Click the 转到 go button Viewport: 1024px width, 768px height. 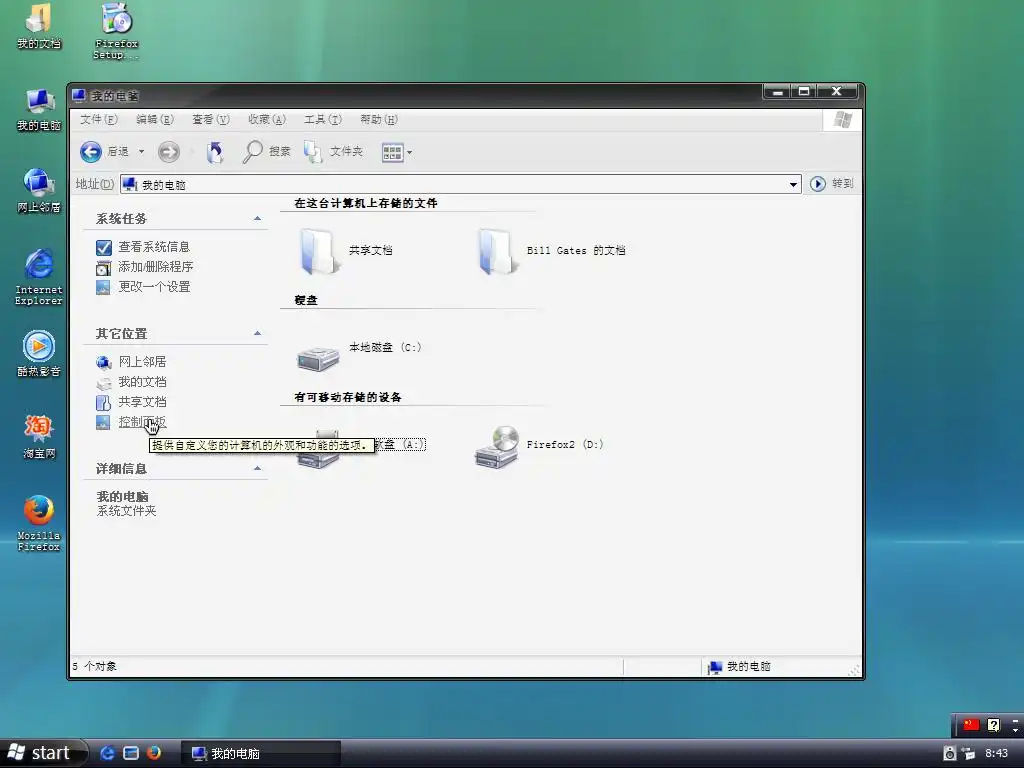pyautogui.click(x=831, y=184)
